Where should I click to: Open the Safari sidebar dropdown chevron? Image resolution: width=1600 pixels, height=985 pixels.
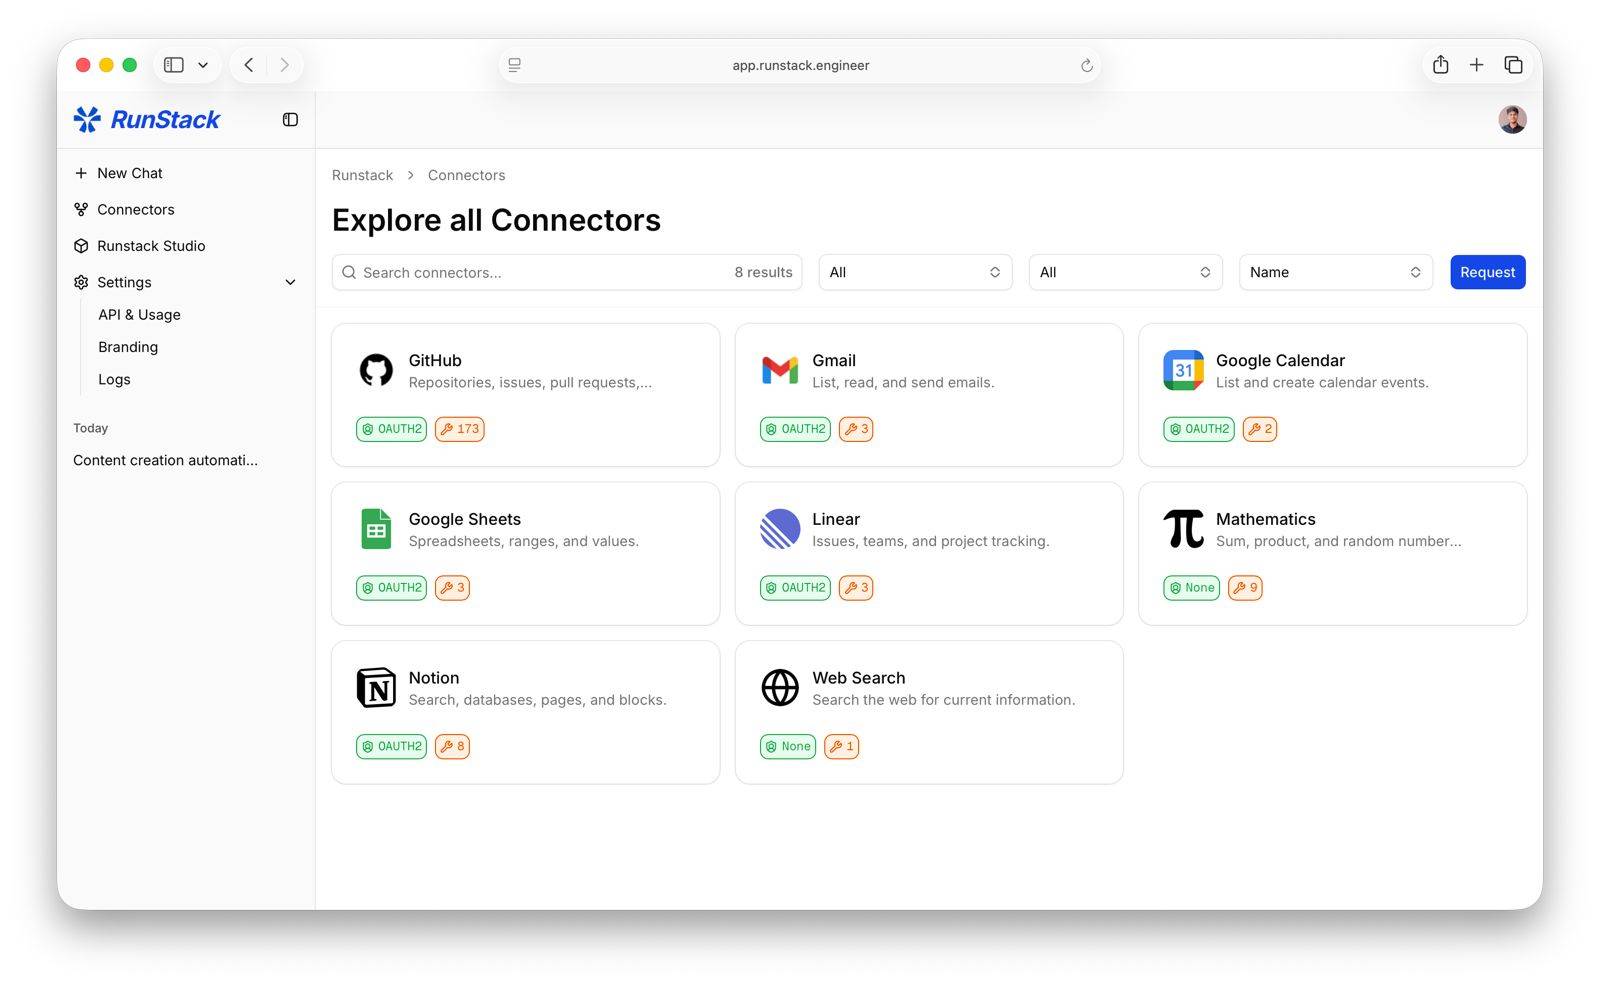[x=203, y=65]
